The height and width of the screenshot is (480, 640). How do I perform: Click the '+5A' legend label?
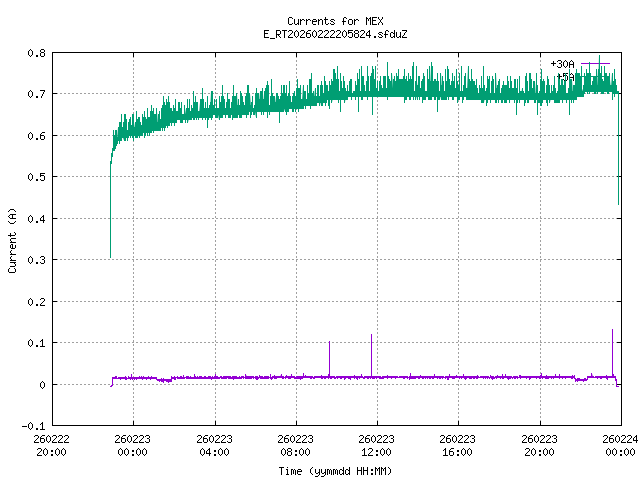pos(565,75)
